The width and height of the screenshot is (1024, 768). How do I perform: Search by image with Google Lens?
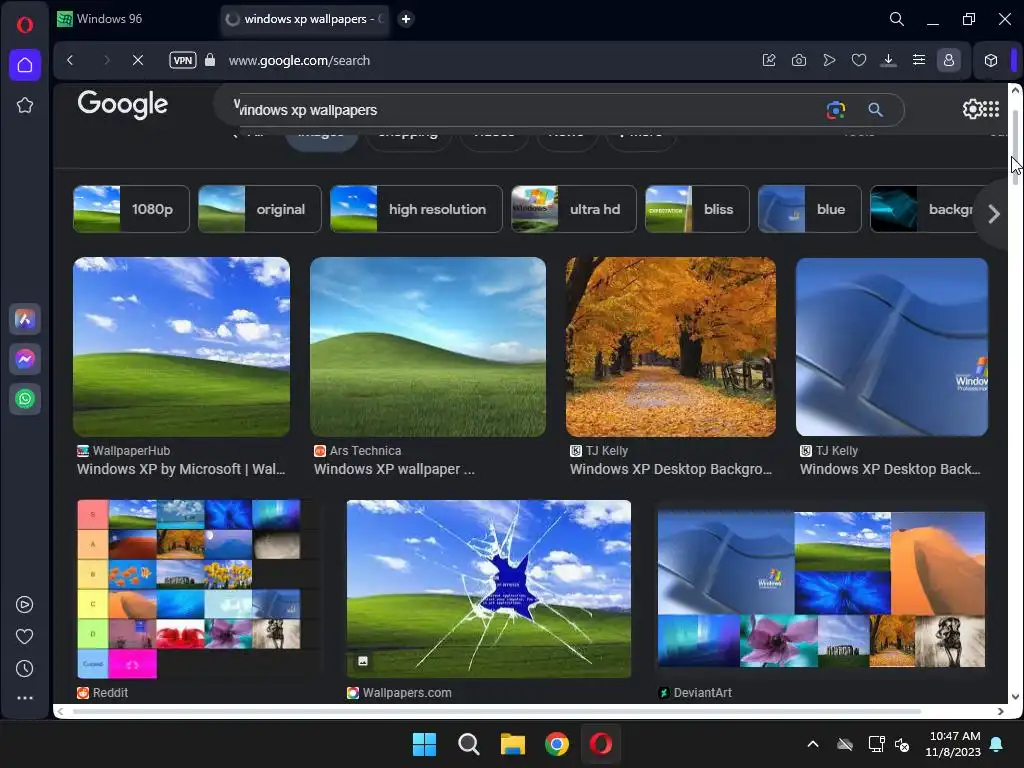tap(835, 110)
